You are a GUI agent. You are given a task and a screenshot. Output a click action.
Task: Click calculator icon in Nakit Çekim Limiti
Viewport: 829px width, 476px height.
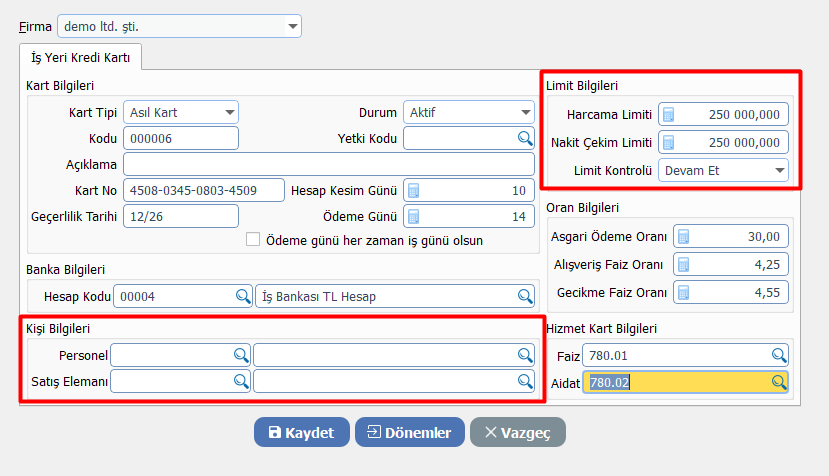[x=670, y=143]
